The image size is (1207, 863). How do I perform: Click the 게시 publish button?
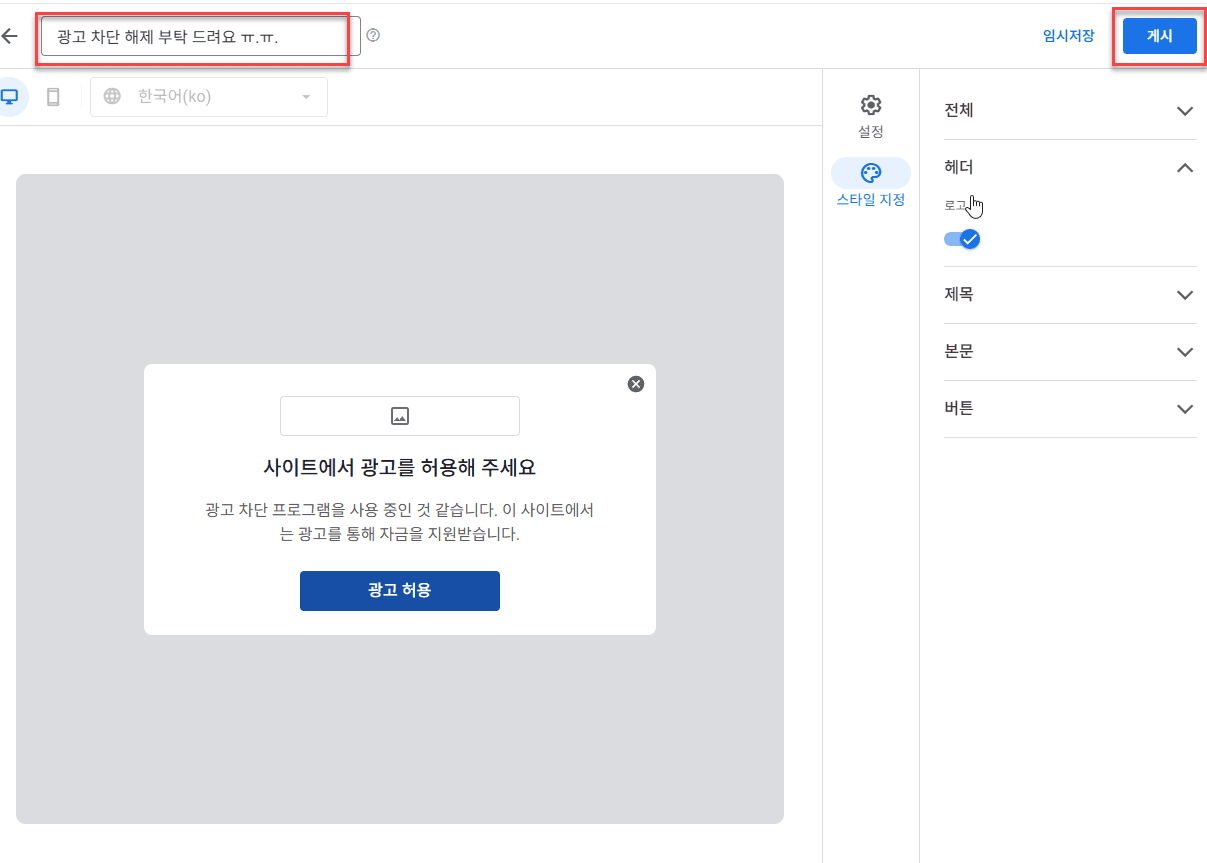point(1159,36)
